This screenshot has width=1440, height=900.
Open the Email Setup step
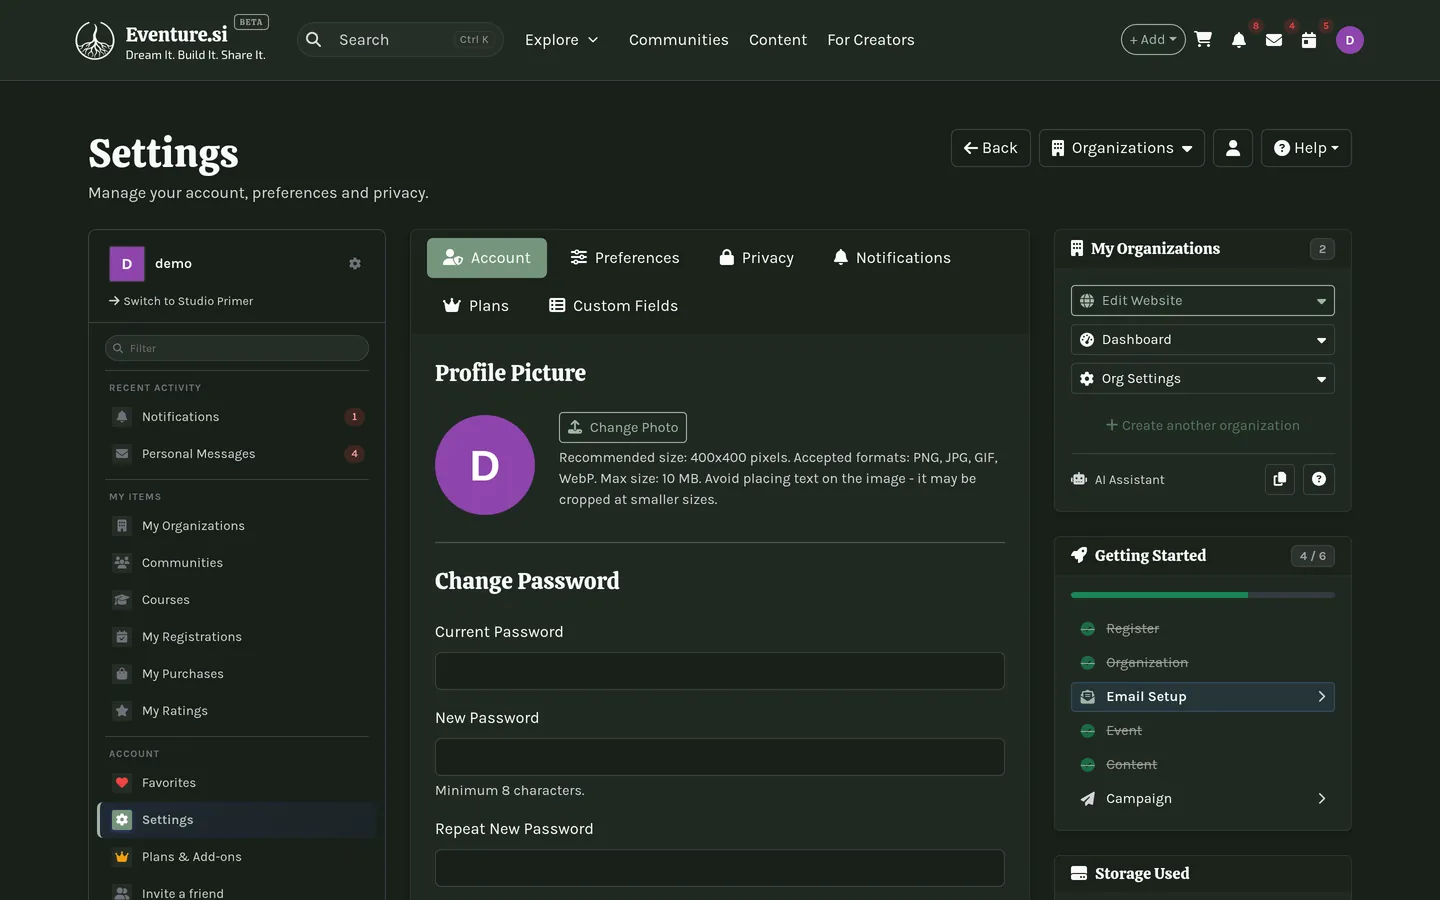pyautogui.click(x=1203, y=697)
